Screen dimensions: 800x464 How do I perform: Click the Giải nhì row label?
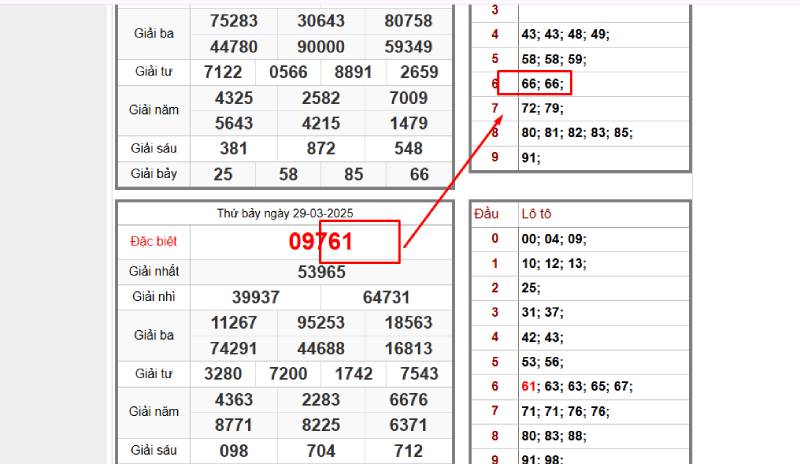pos(153,297)
